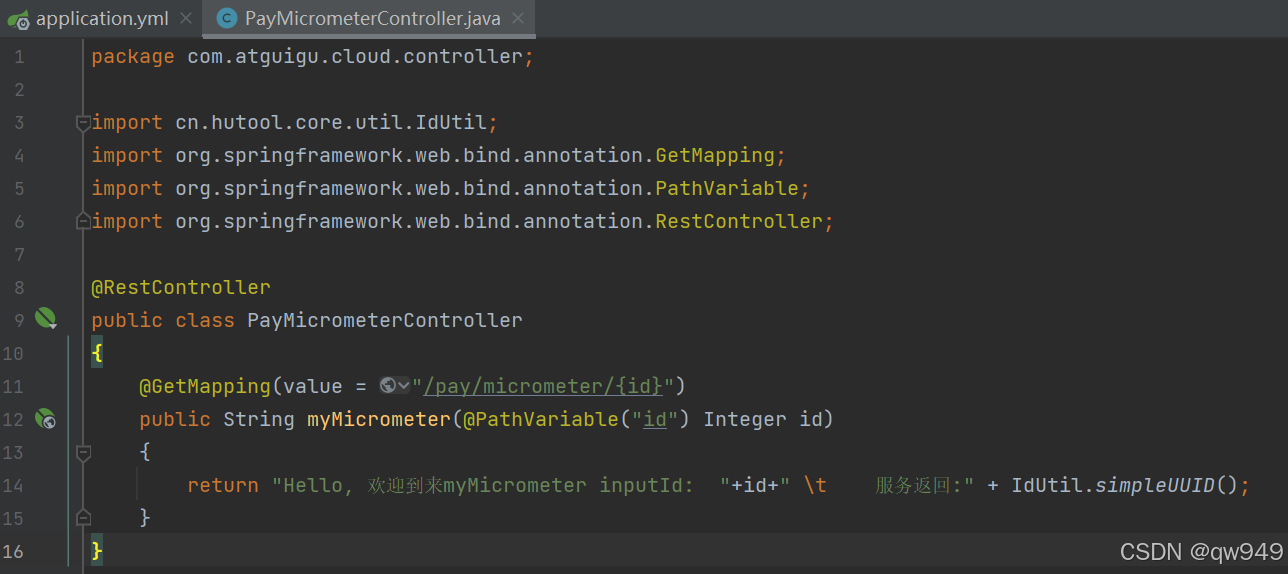Click the closing brace on line 16
Image resolution: width=1288 pixels, height=574 pixels.
coord(97,551)
